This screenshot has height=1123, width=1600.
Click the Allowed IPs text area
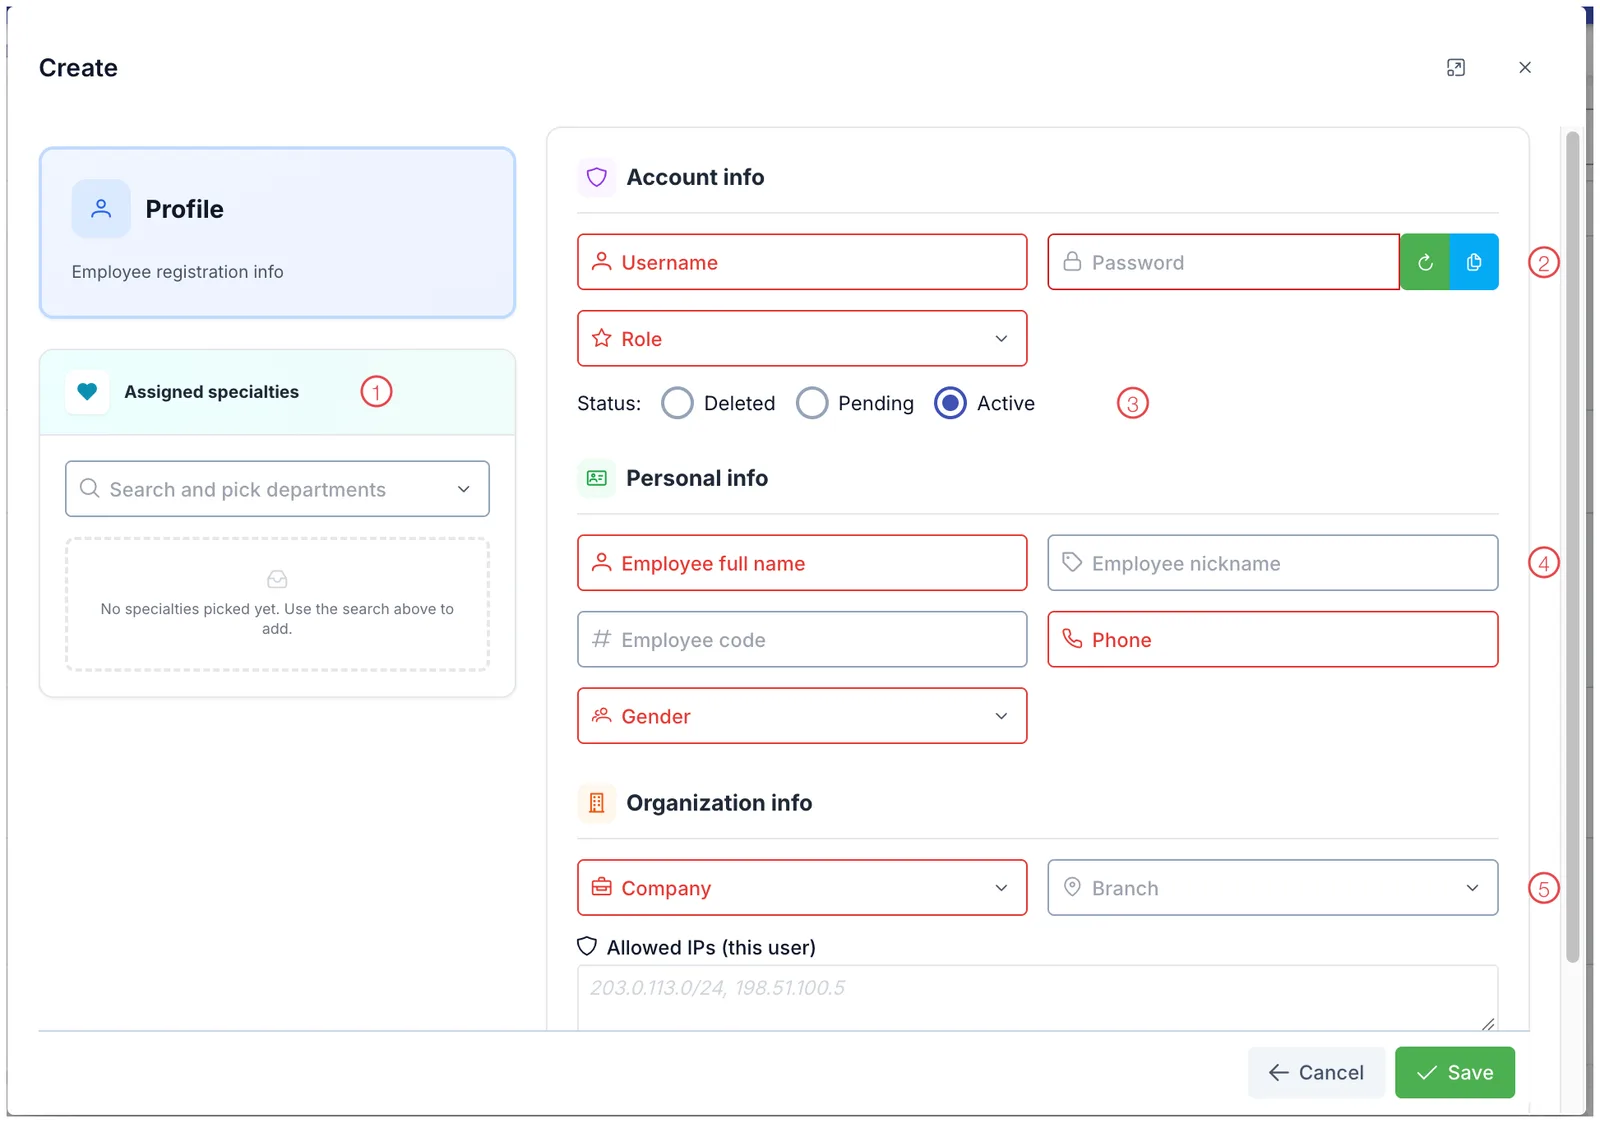(1037, 998)
